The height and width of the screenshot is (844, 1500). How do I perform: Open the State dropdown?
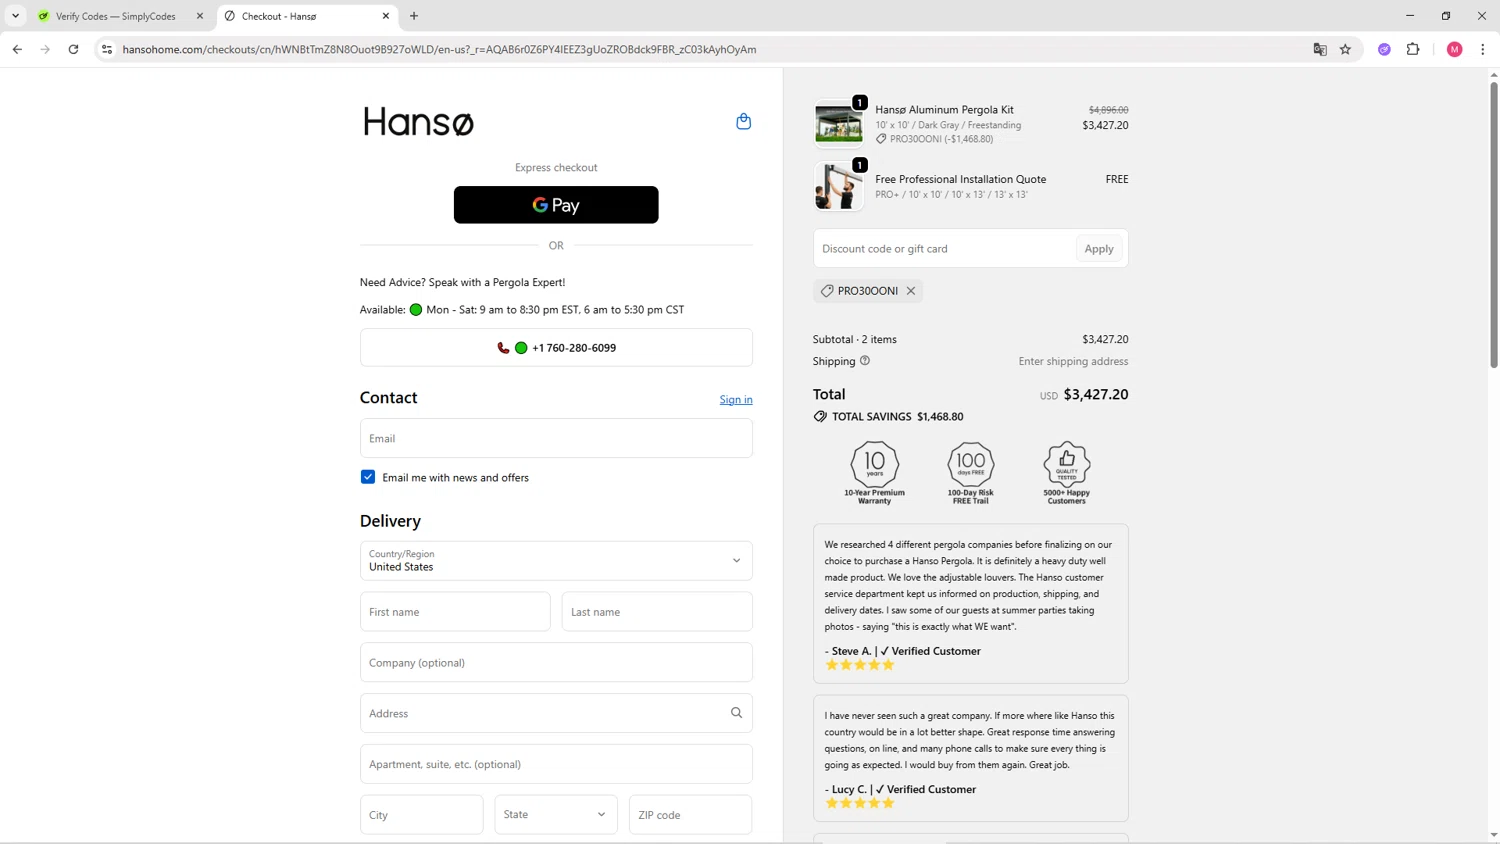point(556,815)
